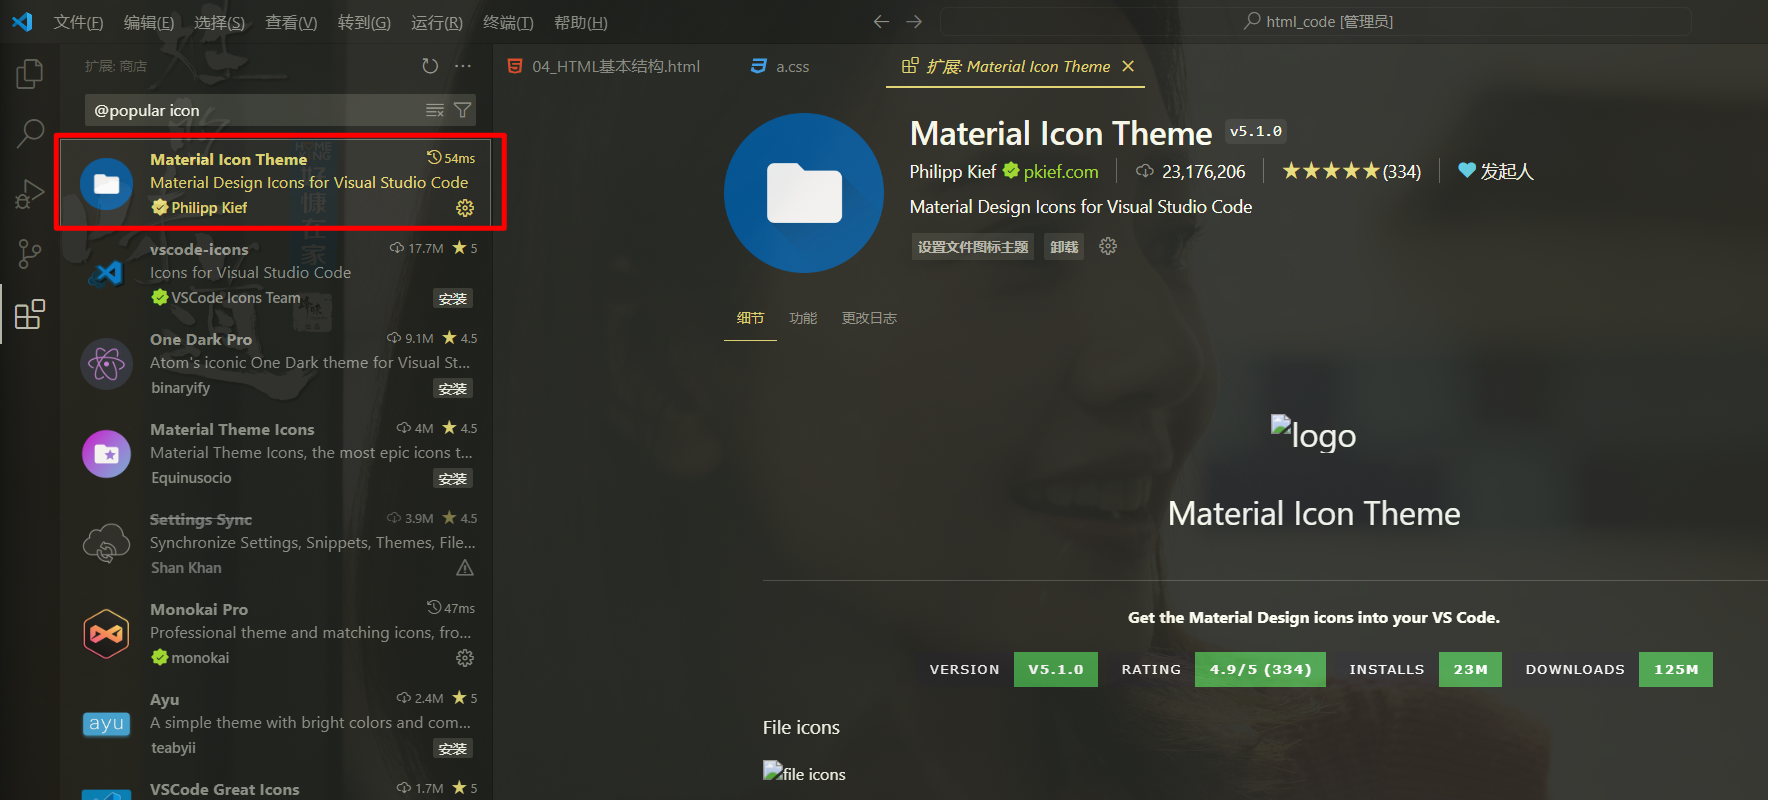The height and width of the screenshot is (800, 1768).
Task: Install the Ayu theme extension
Action: click(453, 748)
